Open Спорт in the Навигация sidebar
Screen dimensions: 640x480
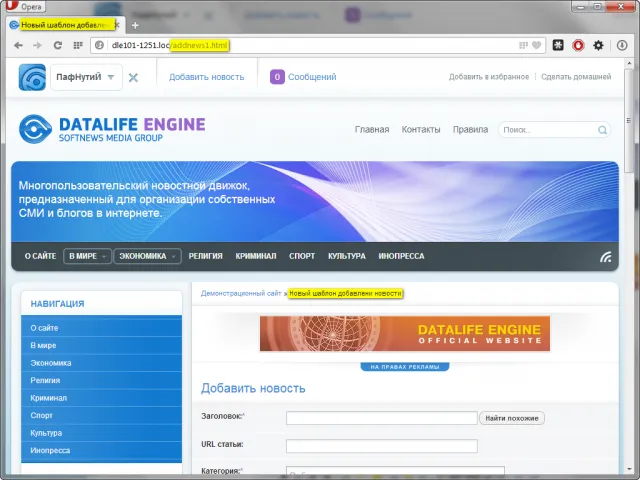coord(41,416)
